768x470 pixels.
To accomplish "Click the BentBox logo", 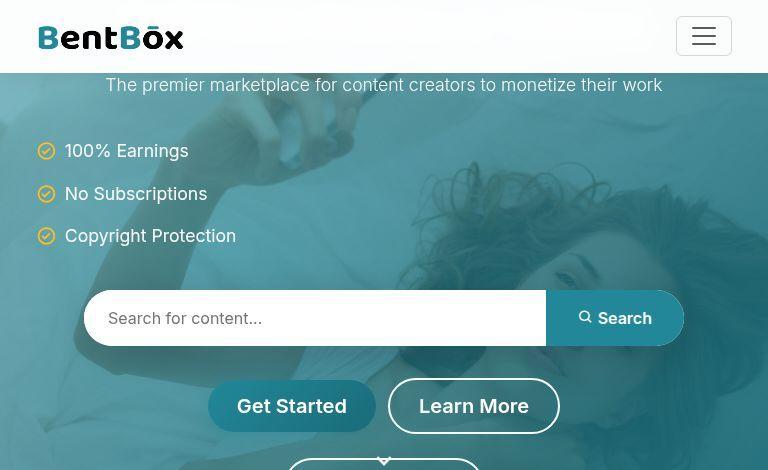I will point(111,37).
